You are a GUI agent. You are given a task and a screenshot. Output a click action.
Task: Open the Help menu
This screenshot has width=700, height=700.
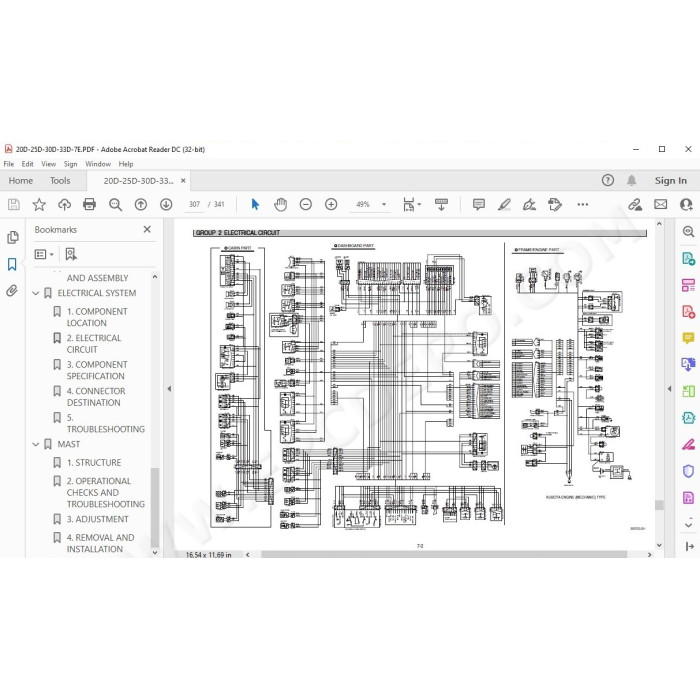[x=126, y=164]
